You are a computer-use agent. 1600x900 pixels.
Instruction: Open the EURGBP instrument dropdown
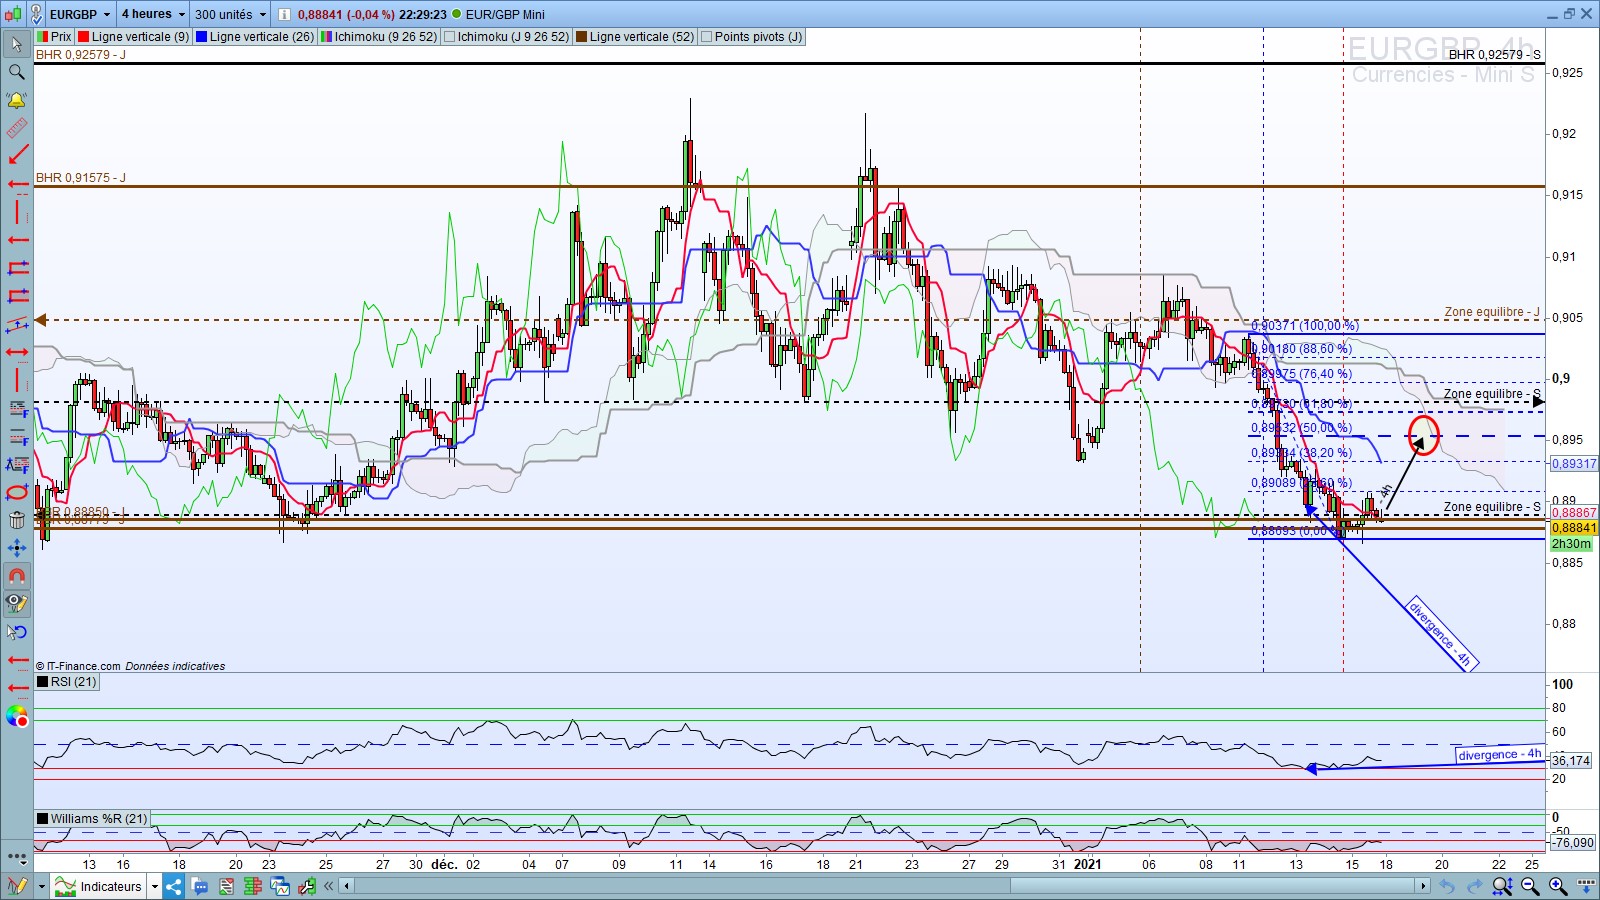pos(81,14)
